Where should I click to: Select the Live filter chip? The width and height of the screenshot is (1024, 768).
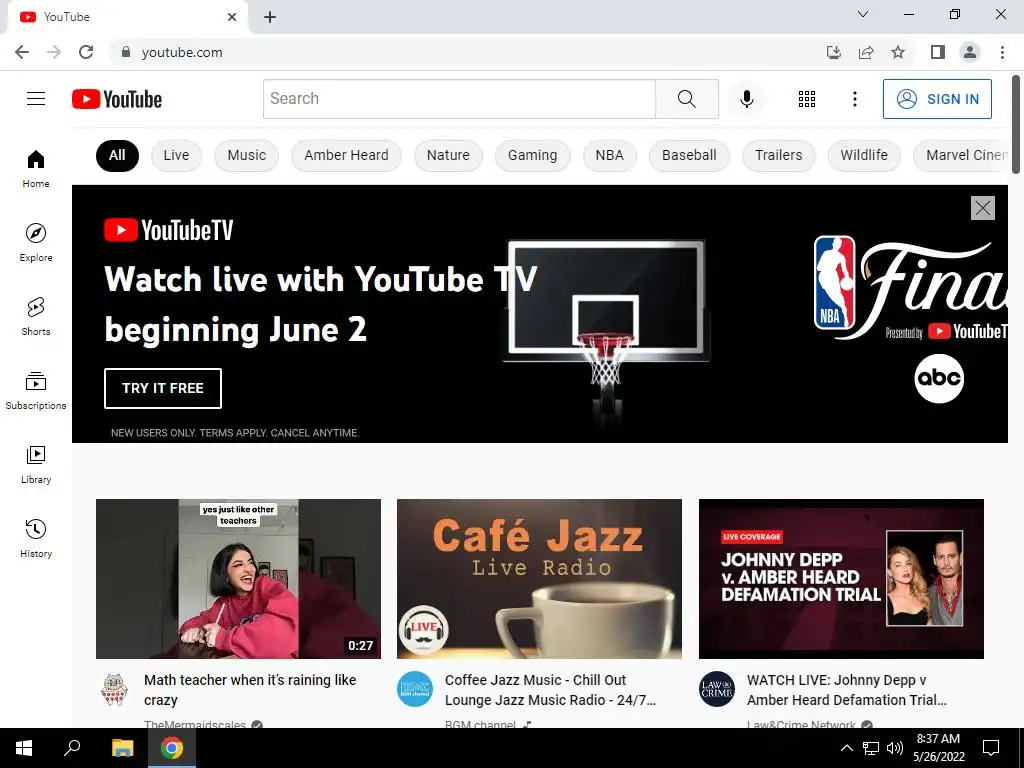(176, 155)
